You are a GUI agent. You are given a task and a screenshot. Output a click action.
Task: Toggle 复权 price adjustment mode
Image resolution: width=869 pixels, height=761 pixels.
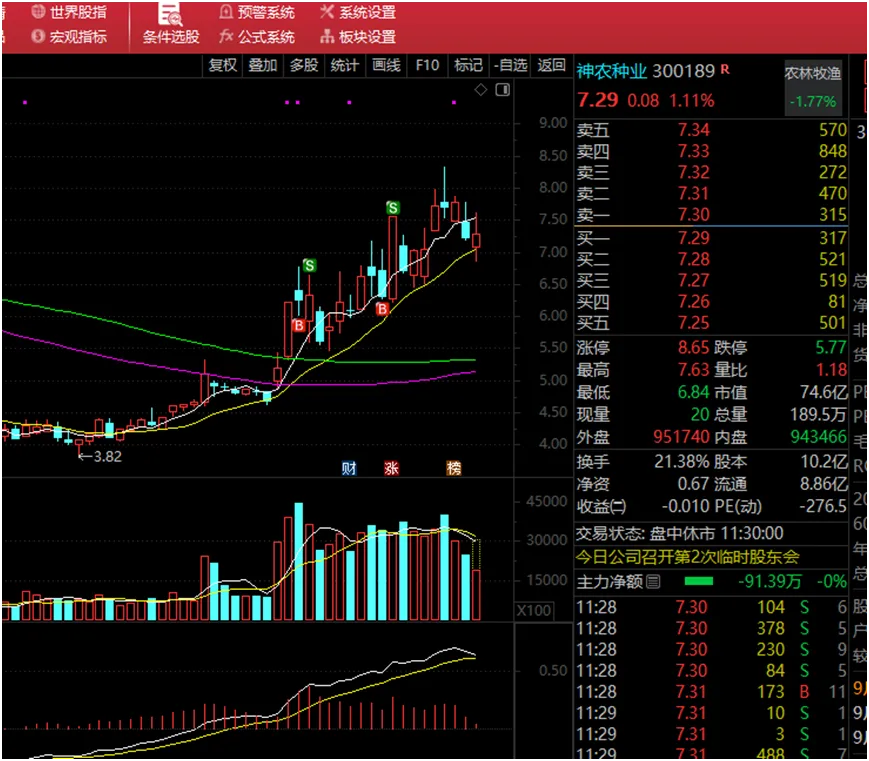tap(222, 65)
